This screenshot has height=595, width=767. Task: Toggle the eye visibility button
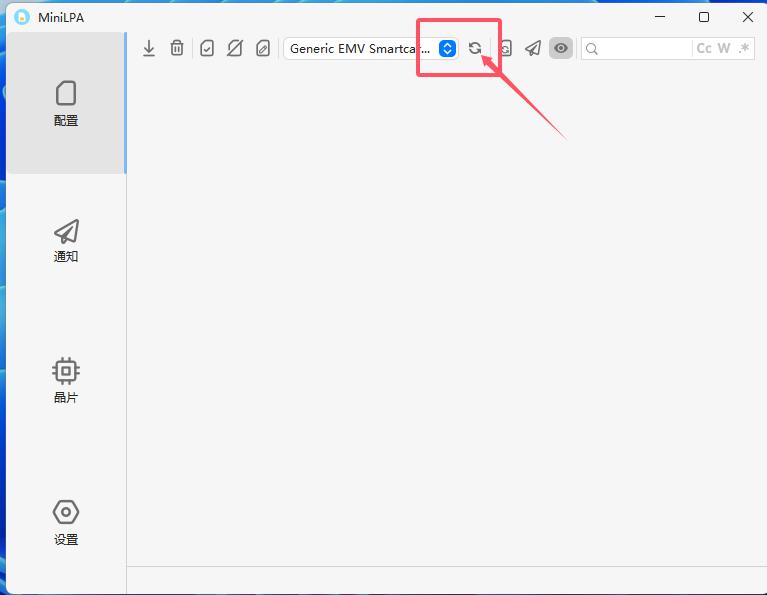click(561, 48)
